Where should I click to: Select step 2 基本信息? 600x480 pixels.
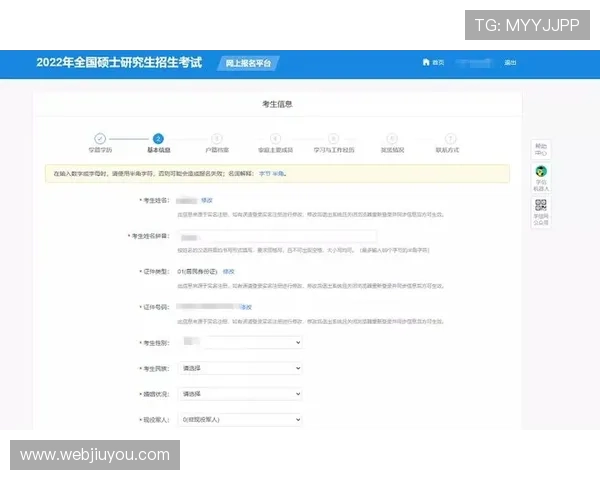click(x=158, y=143)
